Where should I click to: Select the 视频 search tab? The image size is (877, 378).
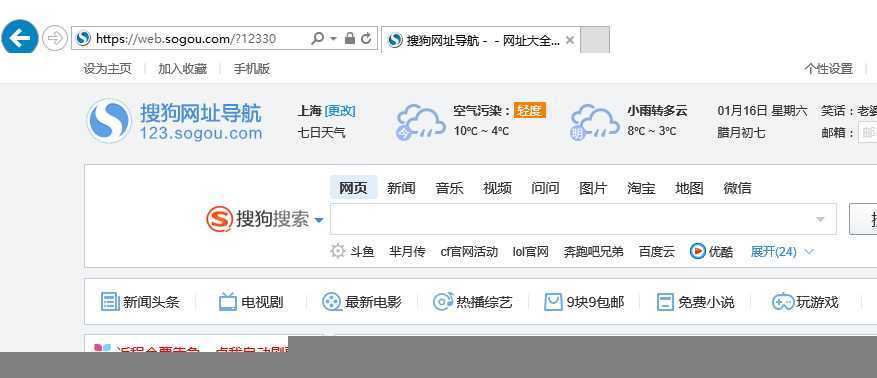(x=497, y=188)
